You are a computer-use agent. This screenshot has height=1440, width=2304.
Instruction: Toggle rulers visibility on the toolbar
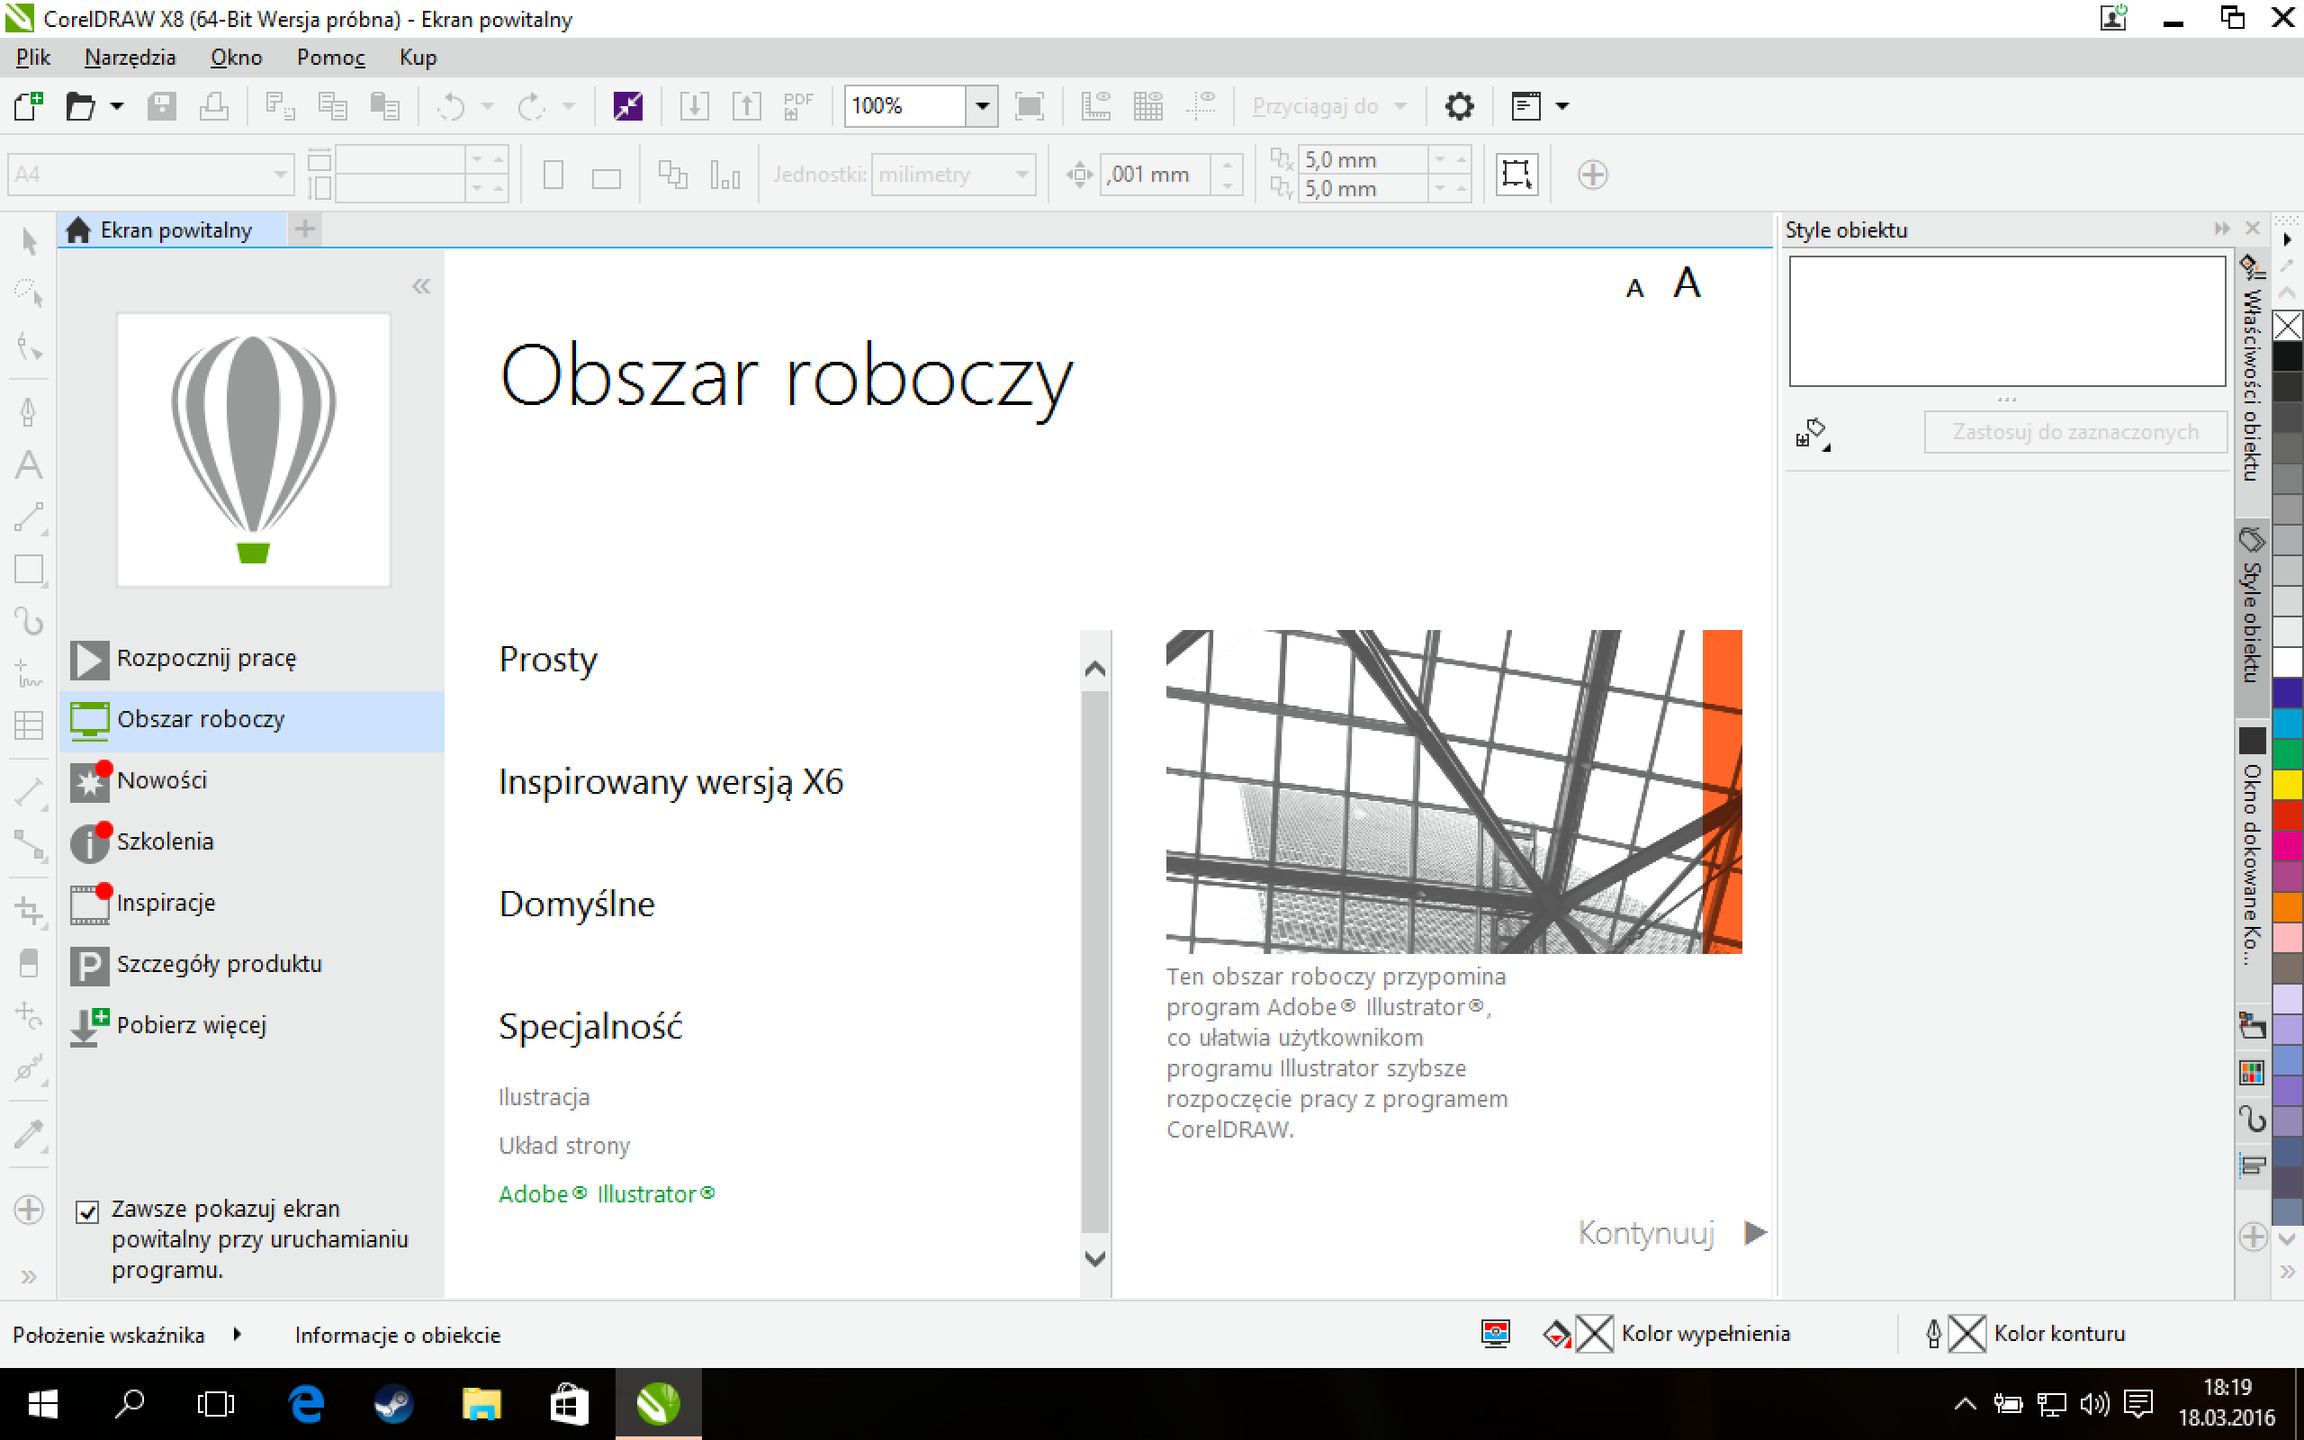1098,105
